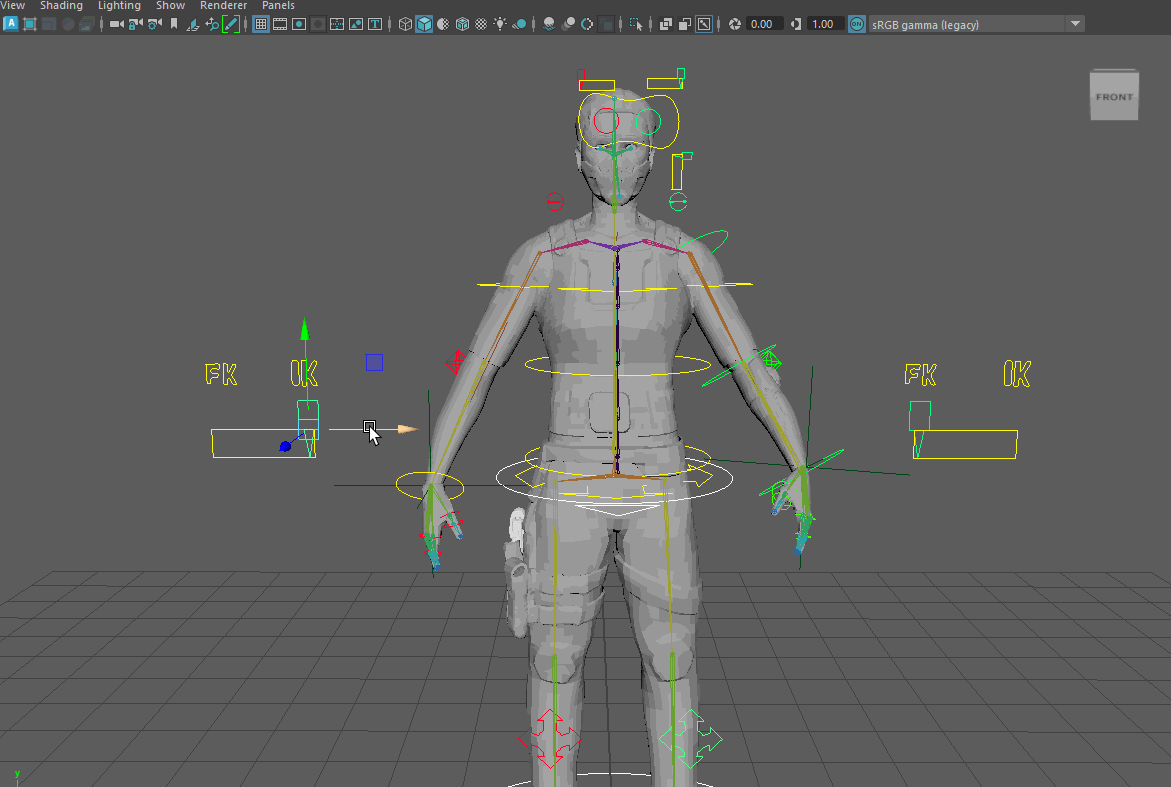1171x787 pixels.
Task: Click the wireframe display cube icon
Action: tap(405, 24)
